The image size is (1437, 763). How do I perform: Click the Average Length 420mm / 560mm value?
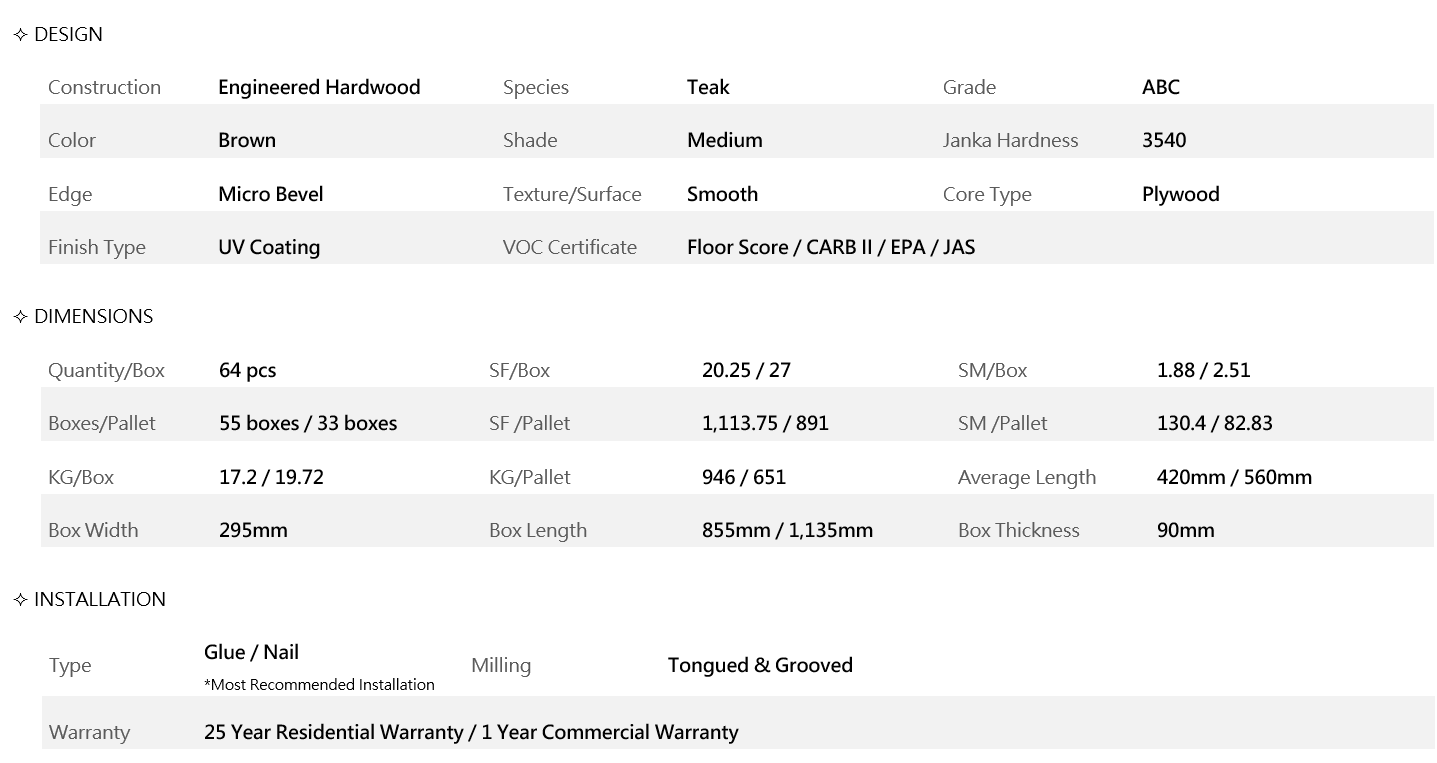1234,477
